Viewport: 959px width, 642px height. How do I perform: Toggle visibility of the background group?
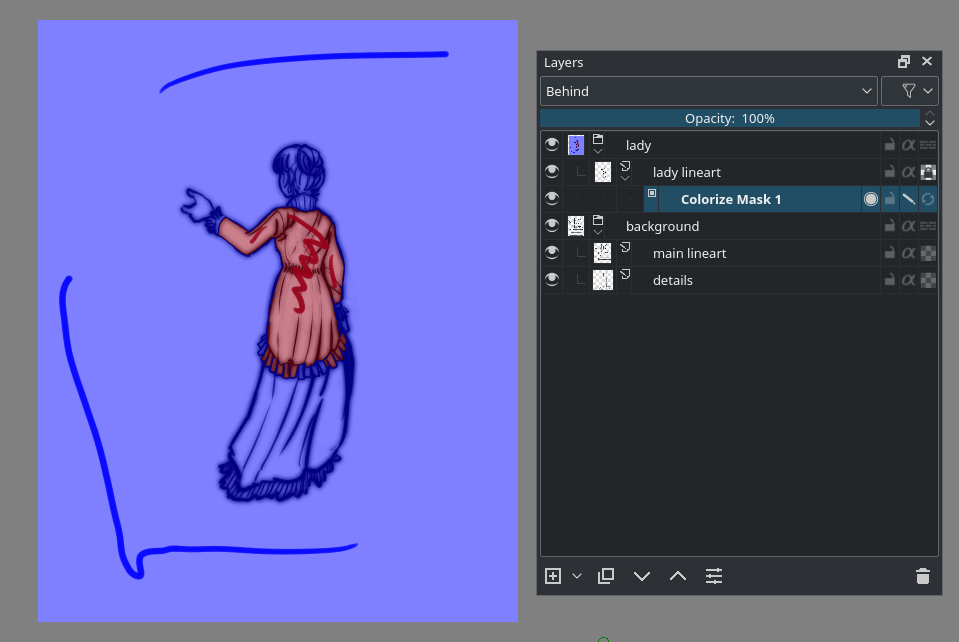coord(552,226)
